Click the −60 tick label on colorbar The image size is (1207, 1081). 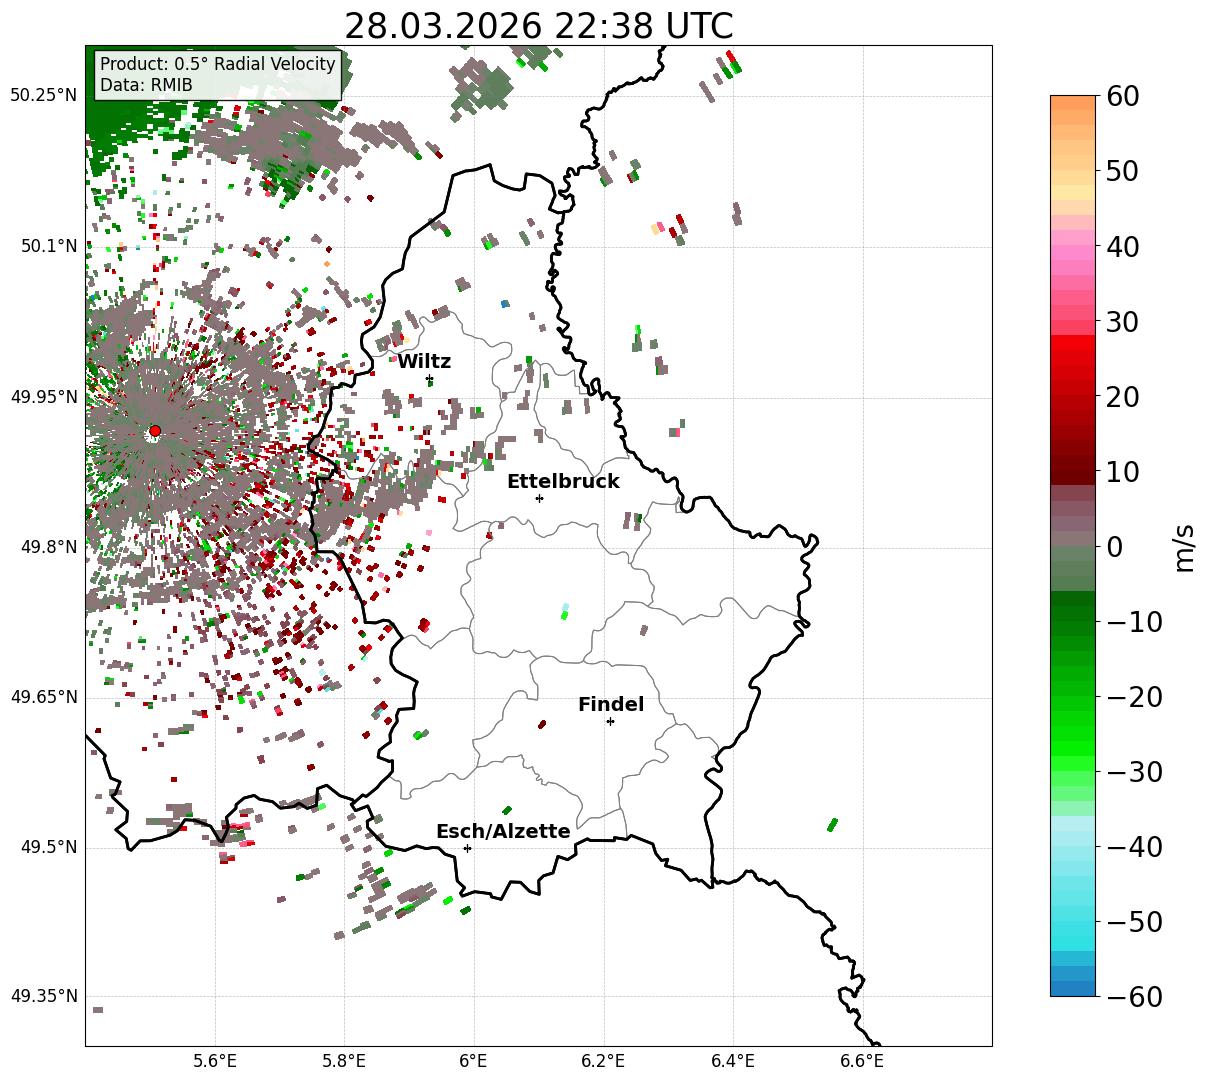[1135, 997]
